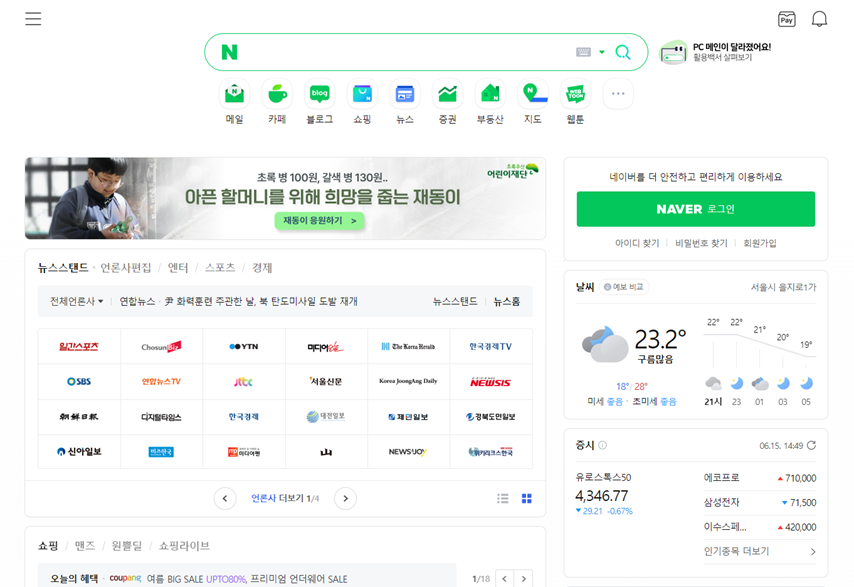This screenshot has width=854, height=587.
Task: Show previous shopping deal arrow
Action: (x=504, y=578)
